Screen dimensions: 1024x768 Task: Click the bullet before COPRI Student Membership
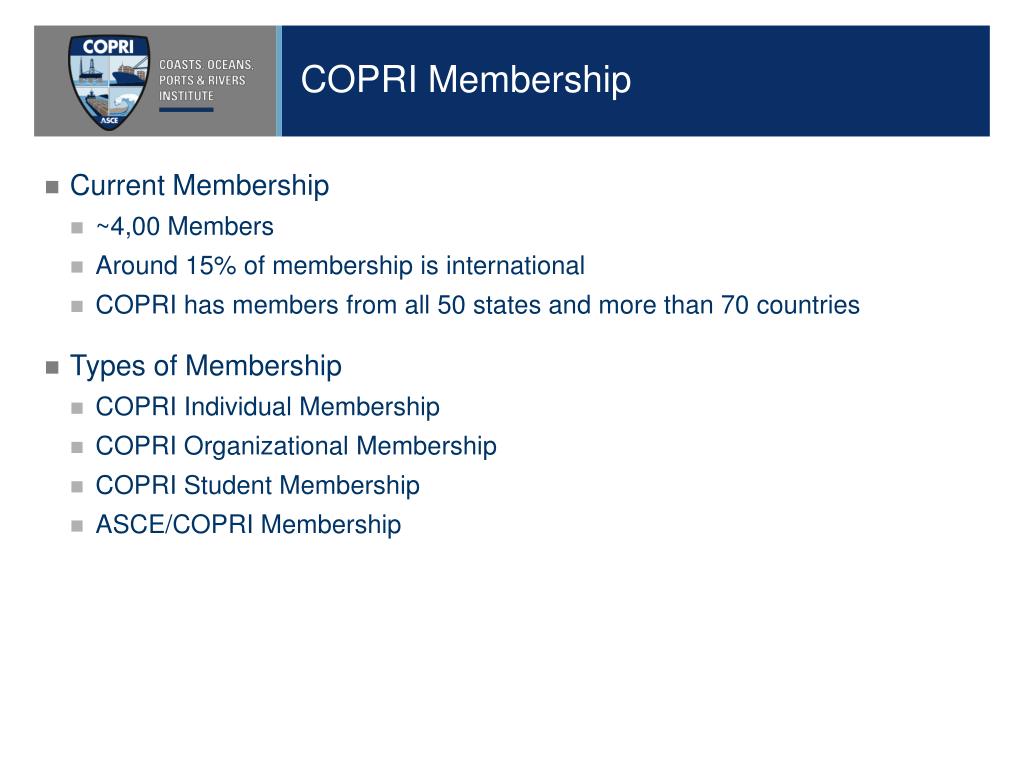coord(77,487)
